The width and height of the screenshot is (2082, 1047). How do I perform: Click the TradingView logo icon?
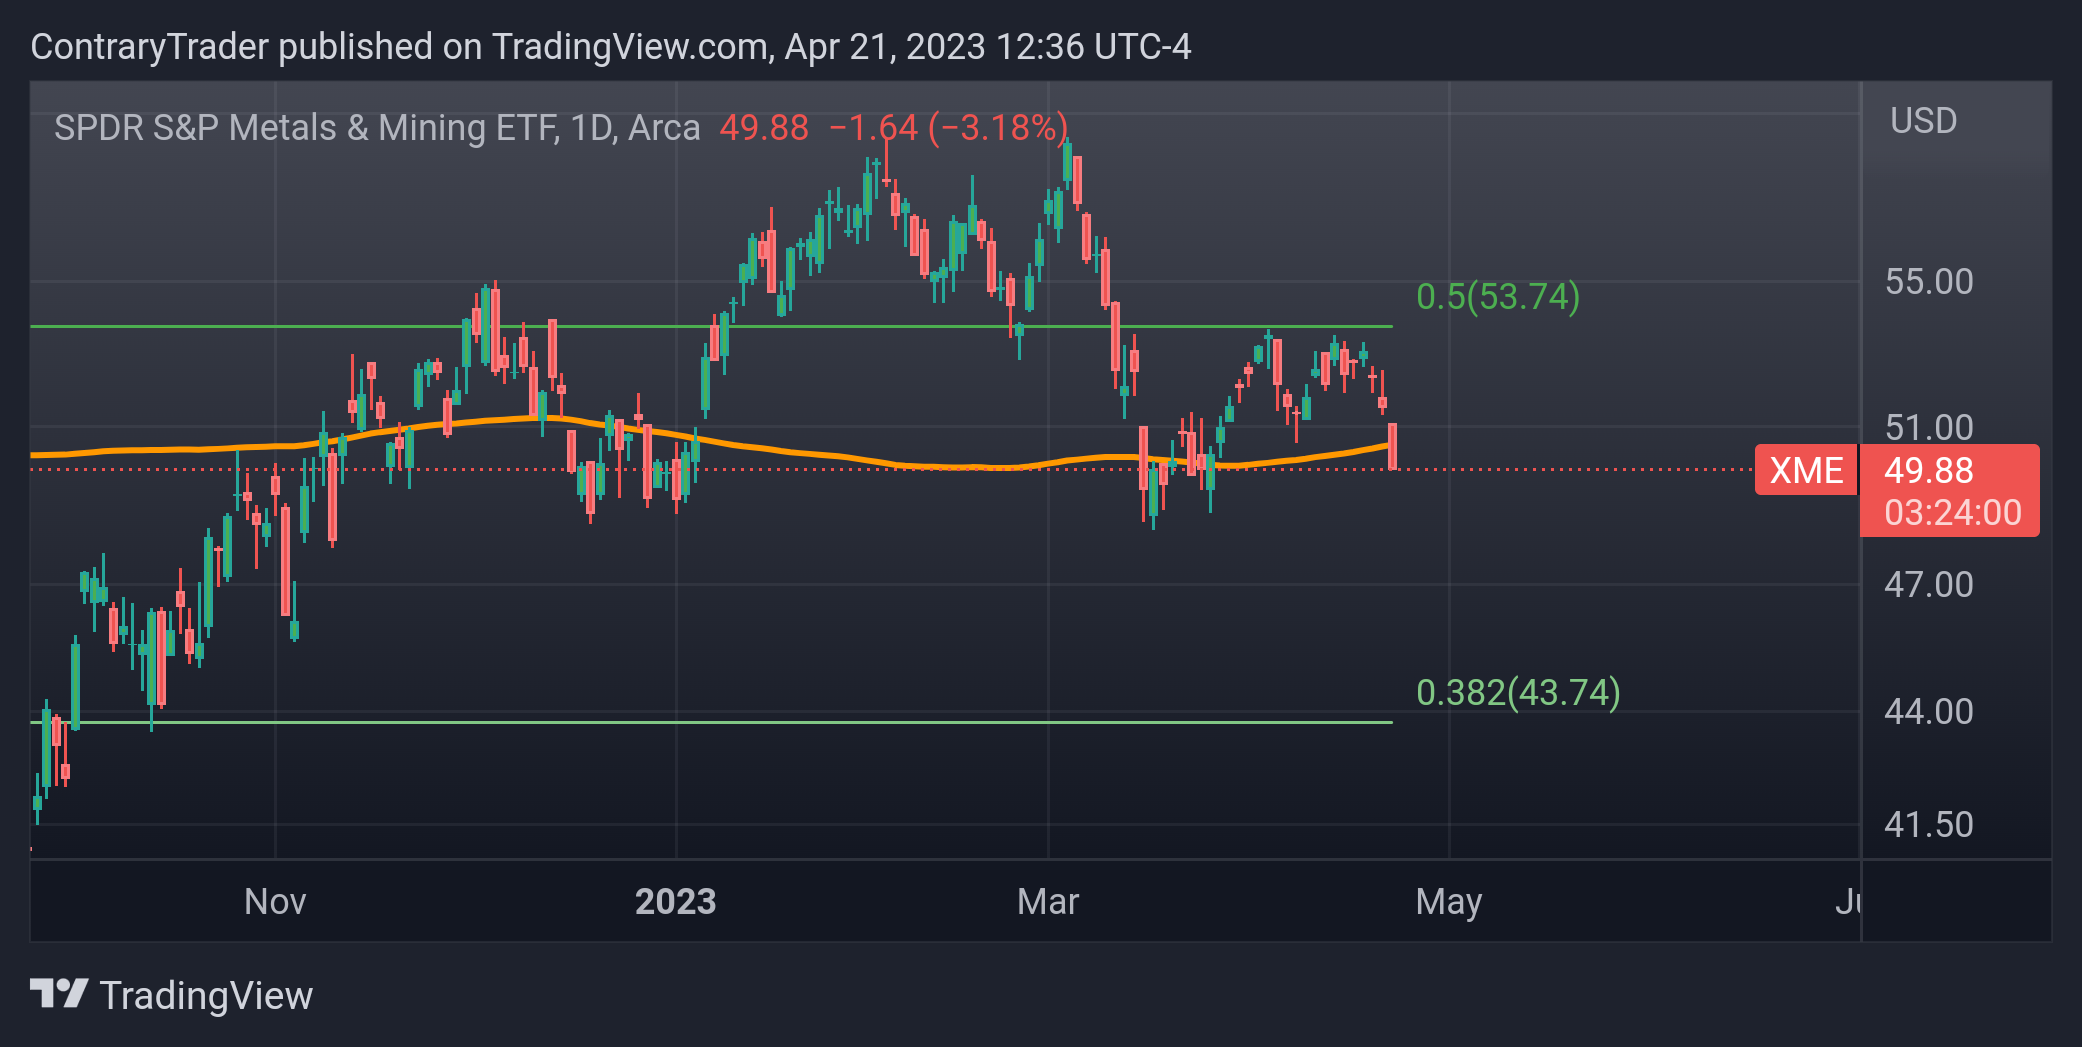(x=59, y=994)
